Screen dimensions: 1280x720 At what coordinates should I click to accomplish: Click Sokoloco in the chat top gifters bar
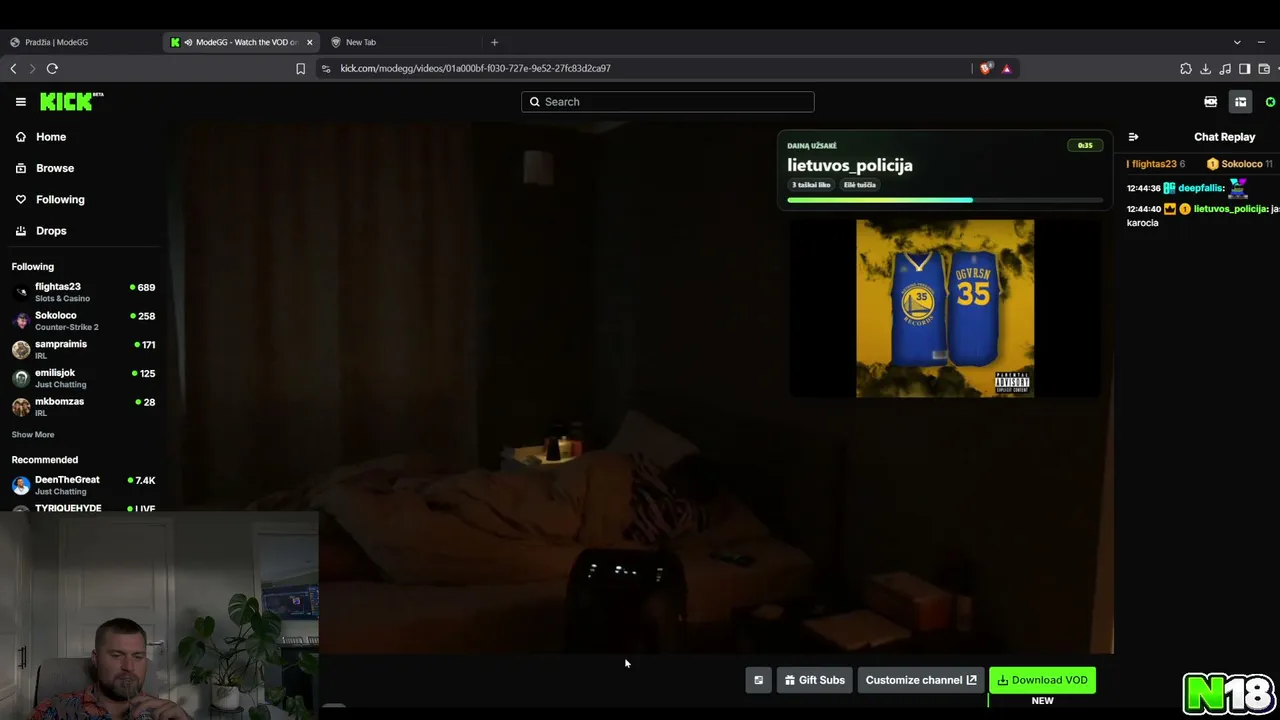click(1241, 164)
